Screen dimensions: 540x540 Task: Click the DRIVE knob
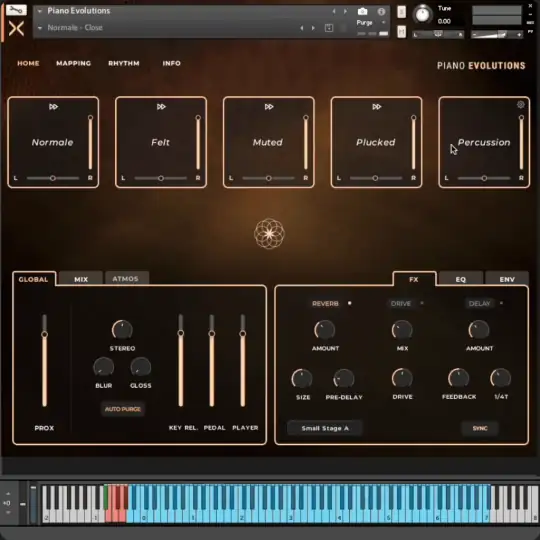pyautogui.click(x=402, y=378)
